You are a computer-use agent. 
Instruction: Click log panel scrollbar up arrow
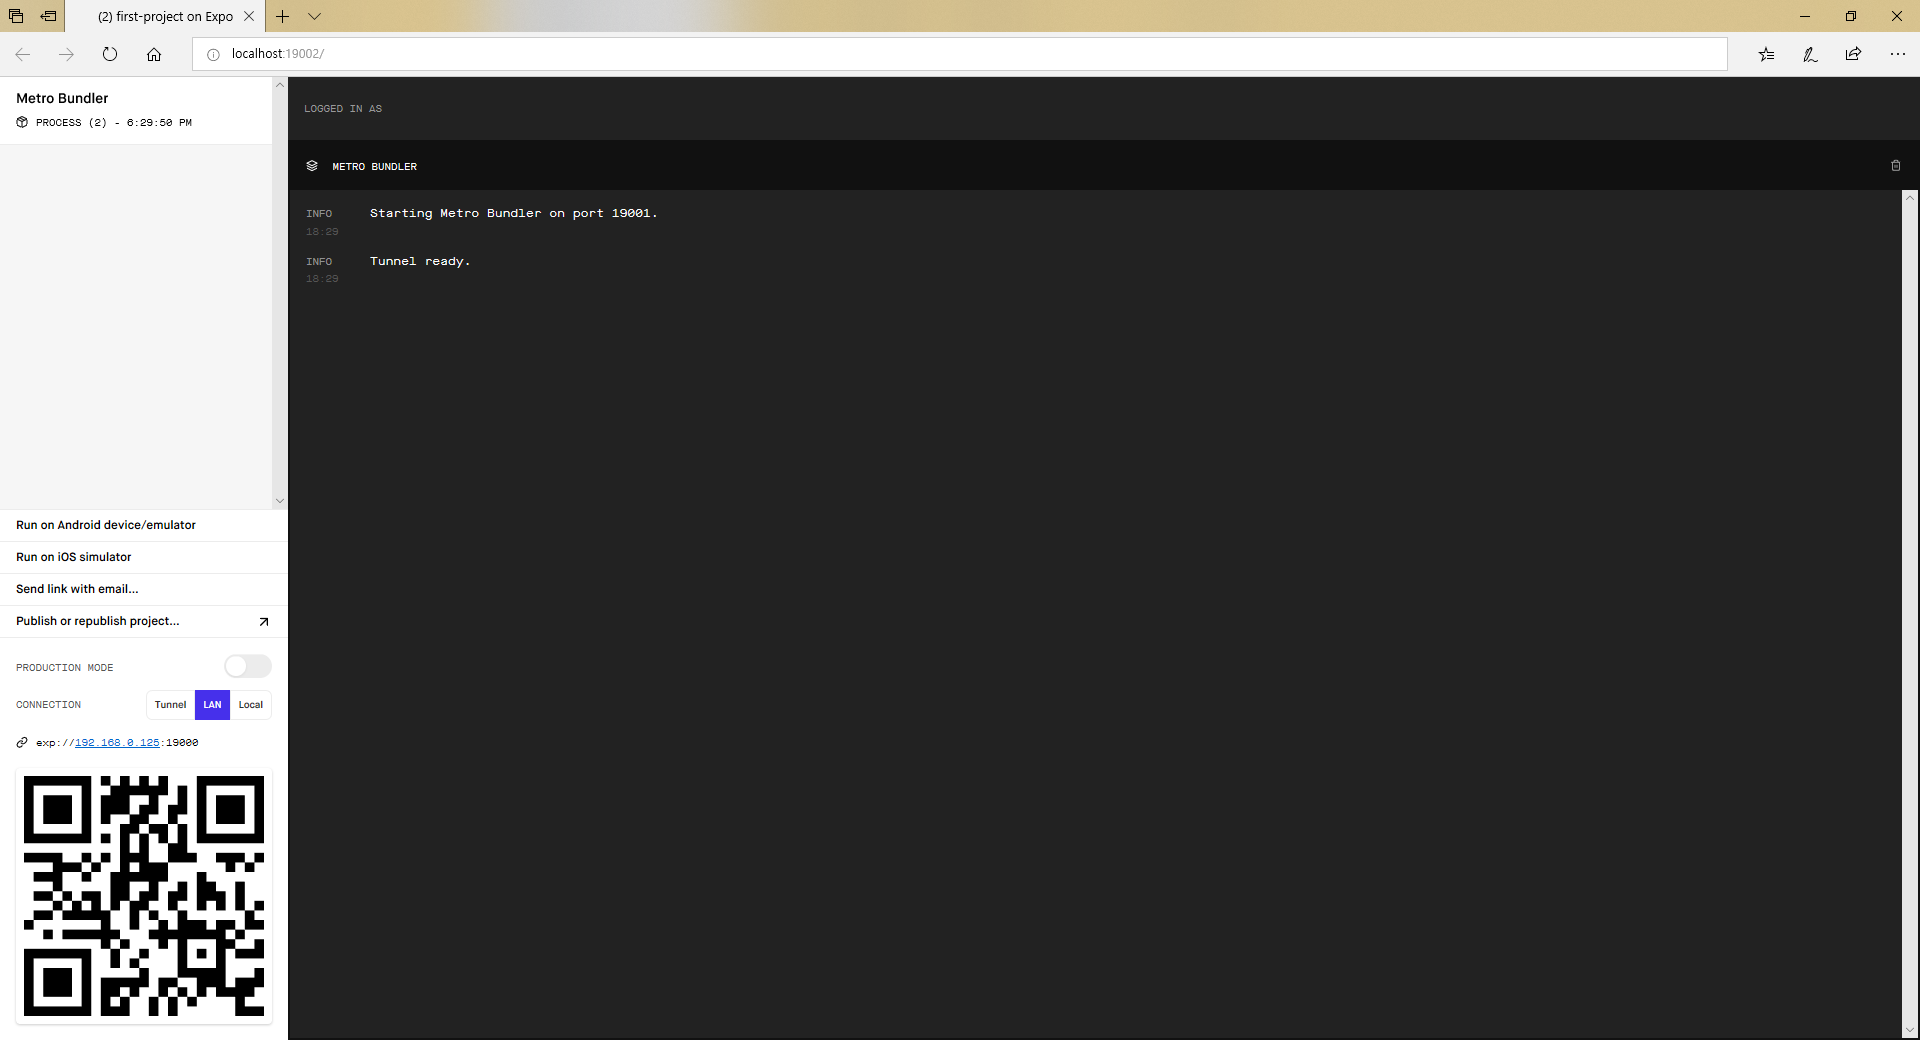1910,198
